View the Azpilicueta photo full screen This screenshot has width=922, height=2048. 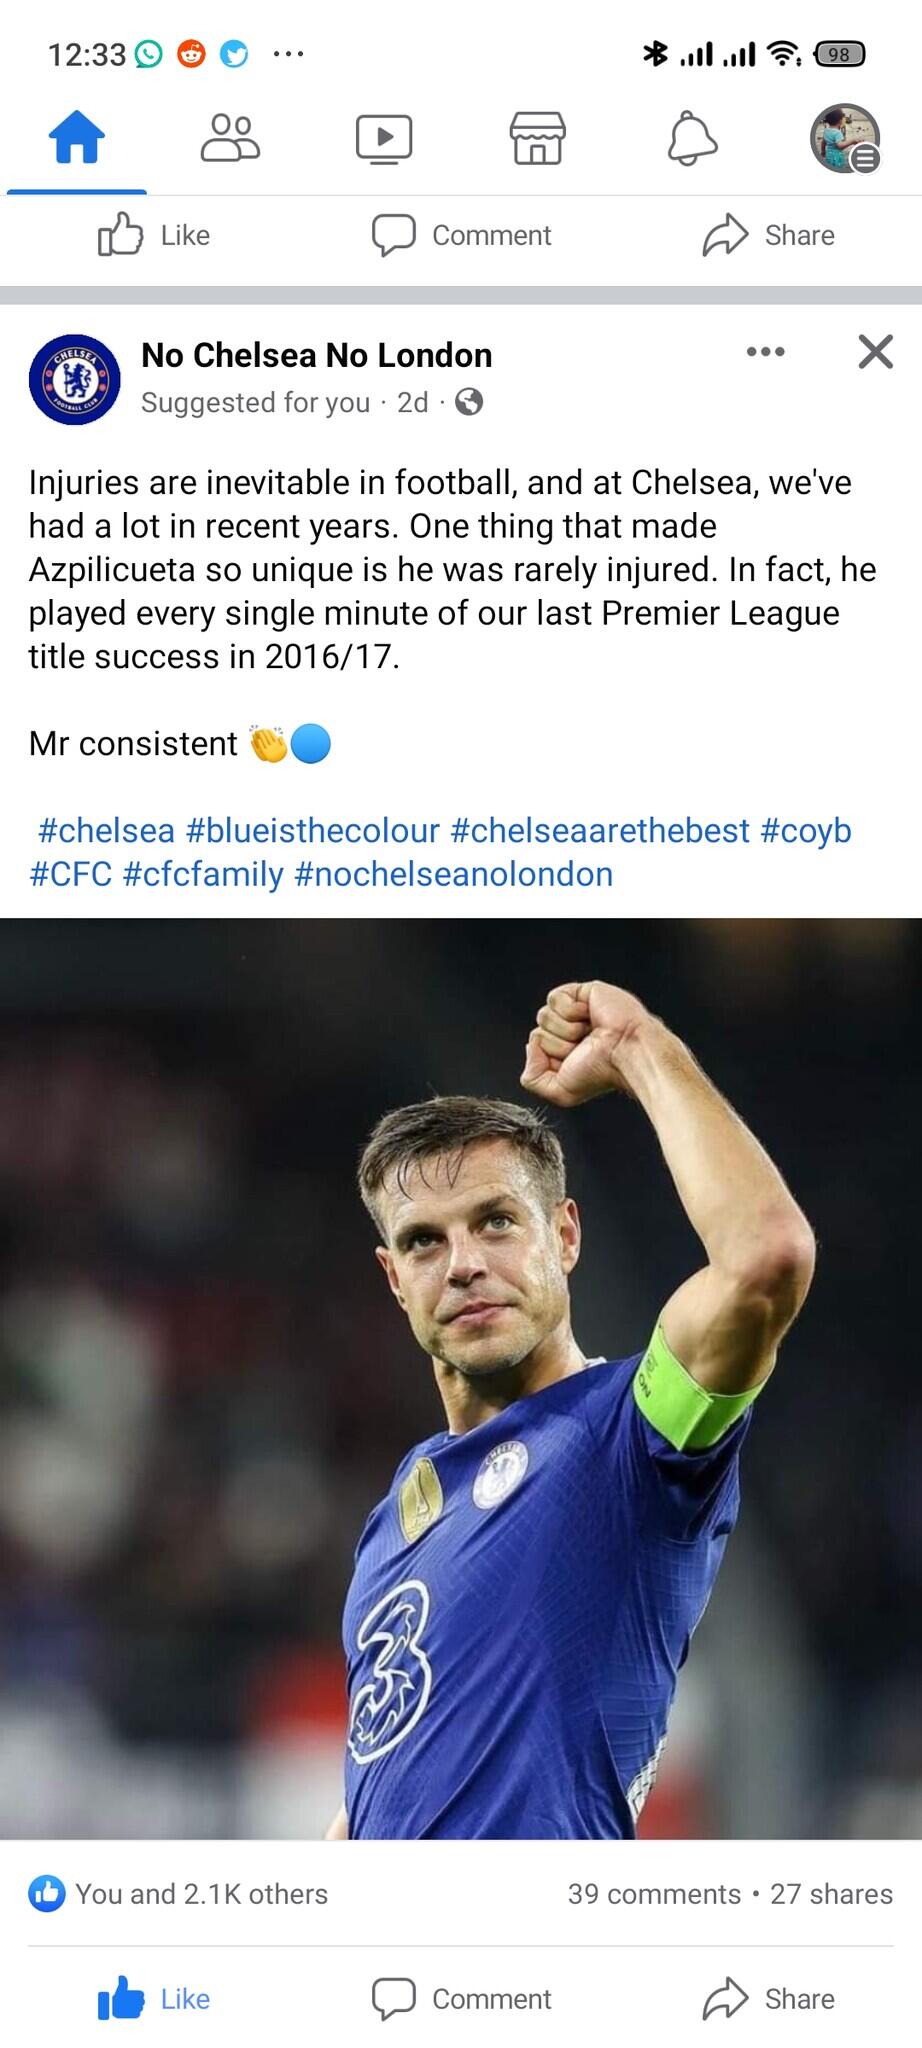click(461, 1378)
